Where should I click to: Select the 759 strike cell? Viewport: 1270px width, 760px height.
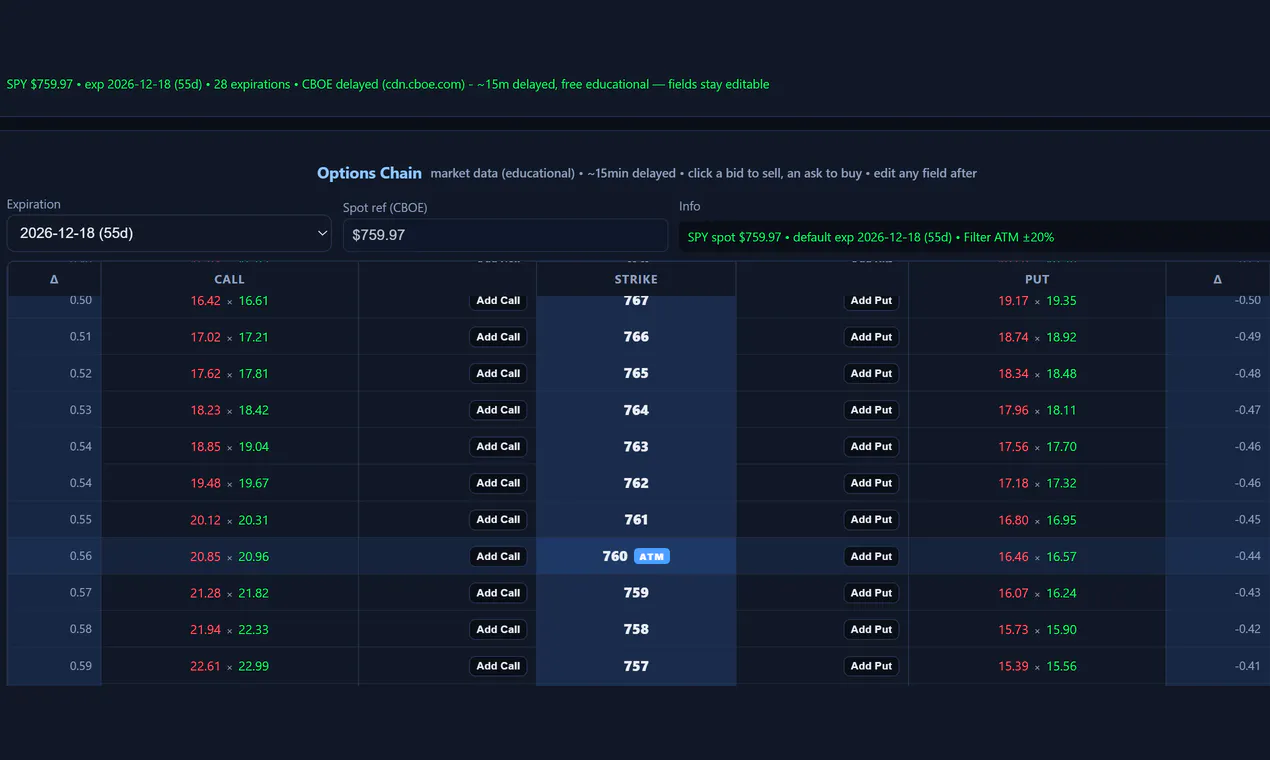636,593
